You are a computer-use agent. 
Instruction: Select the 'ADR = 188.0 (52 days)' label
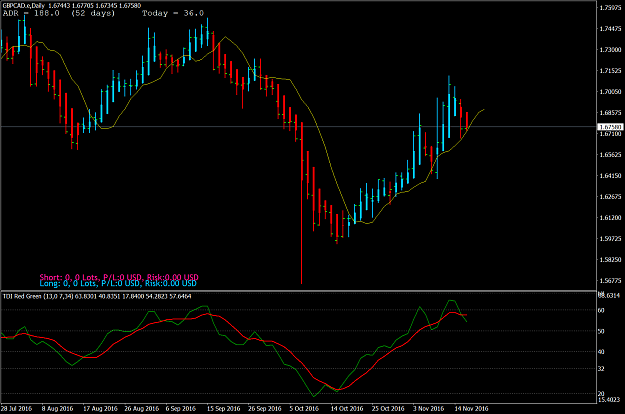click(59, 13)
